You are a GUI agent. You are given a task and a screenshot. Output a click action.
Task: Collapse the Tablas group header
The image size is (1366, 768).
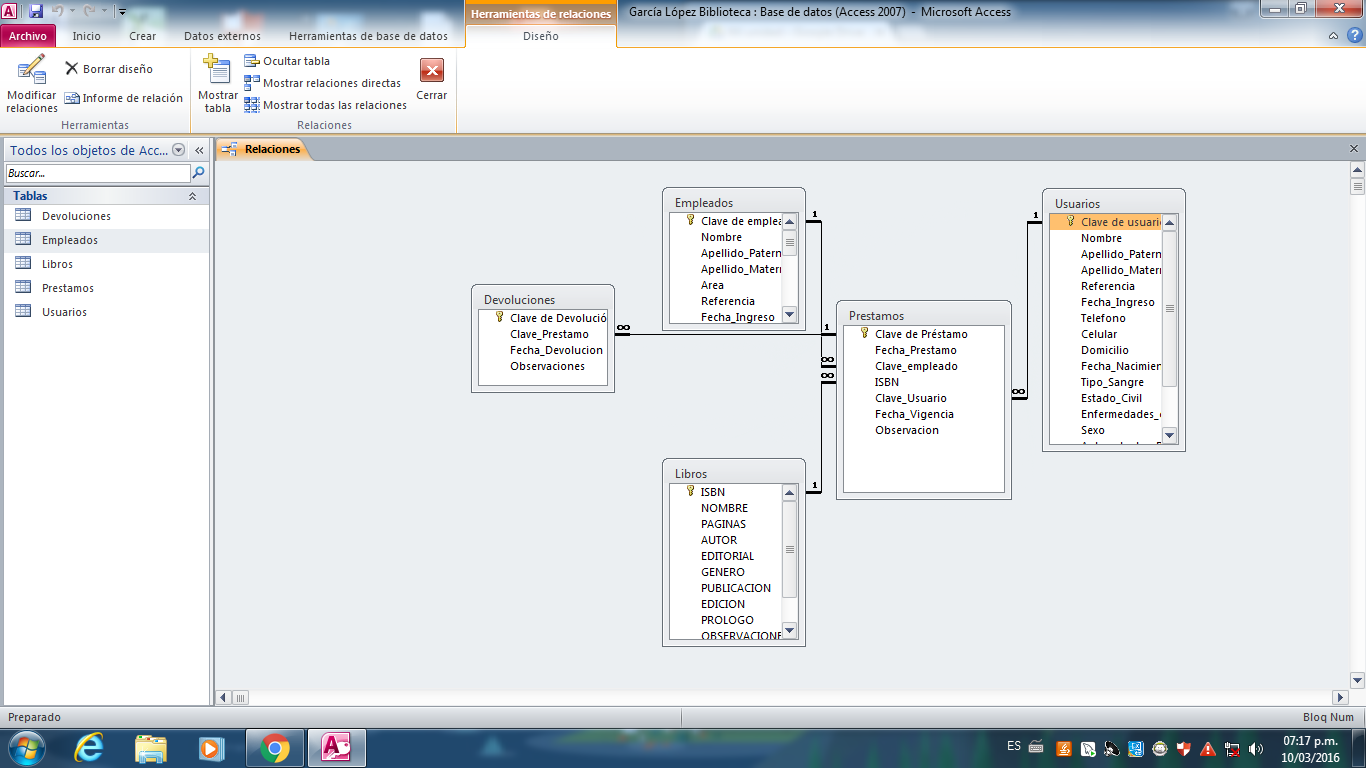coord(192,196)
